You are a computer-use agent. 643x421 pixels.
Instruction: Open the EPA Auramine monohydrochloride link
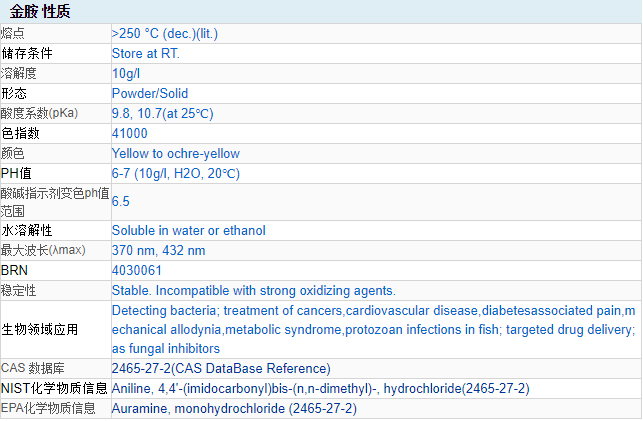pos(235,408)
